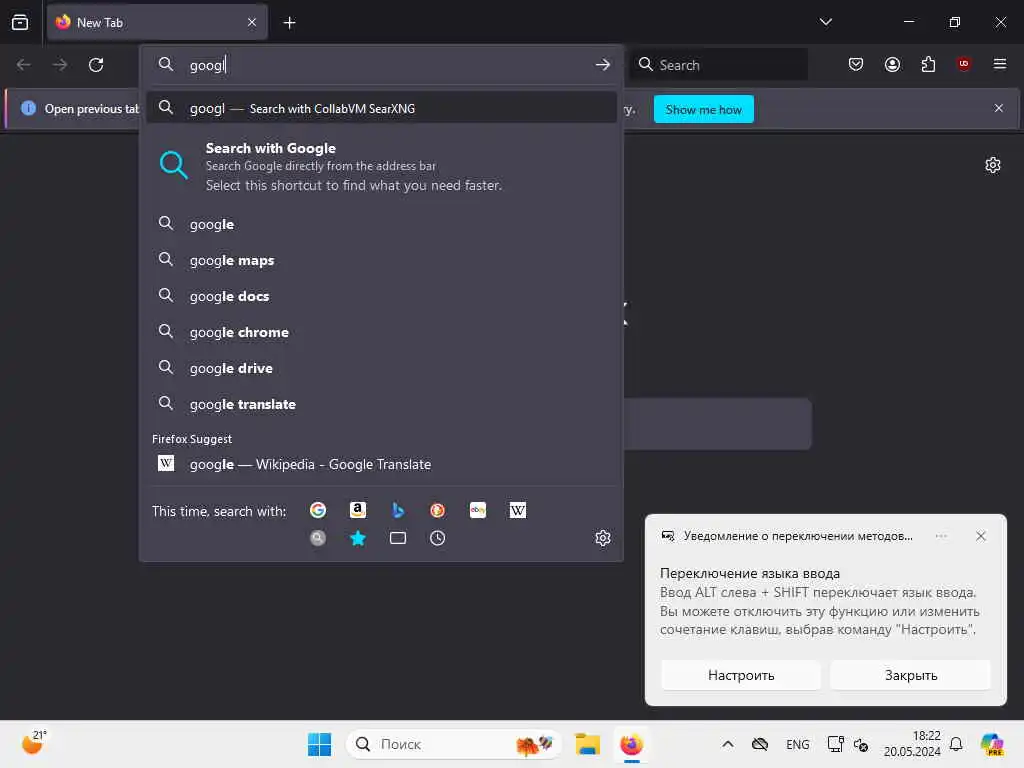Click the 'Show me how' button
This screenshot has width=1024, height=768.
703,110
